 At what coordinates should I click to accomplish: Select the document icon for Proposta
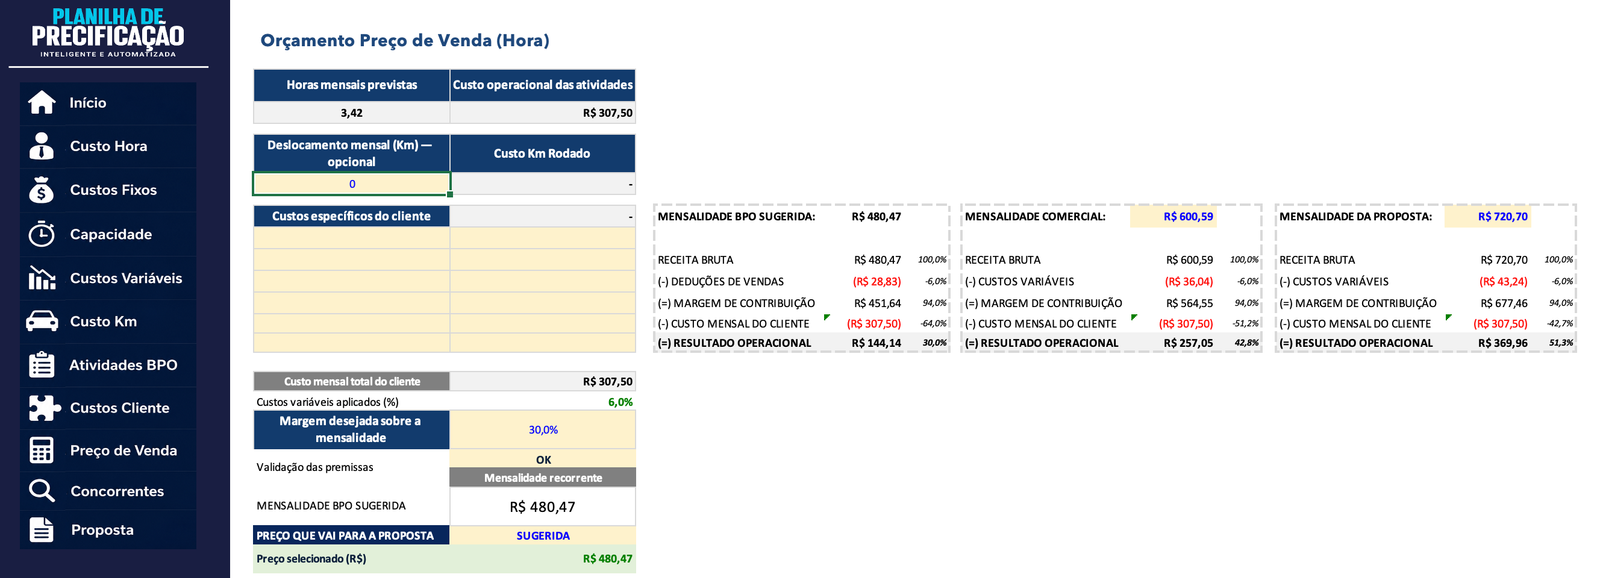click(x=42, y=530)
